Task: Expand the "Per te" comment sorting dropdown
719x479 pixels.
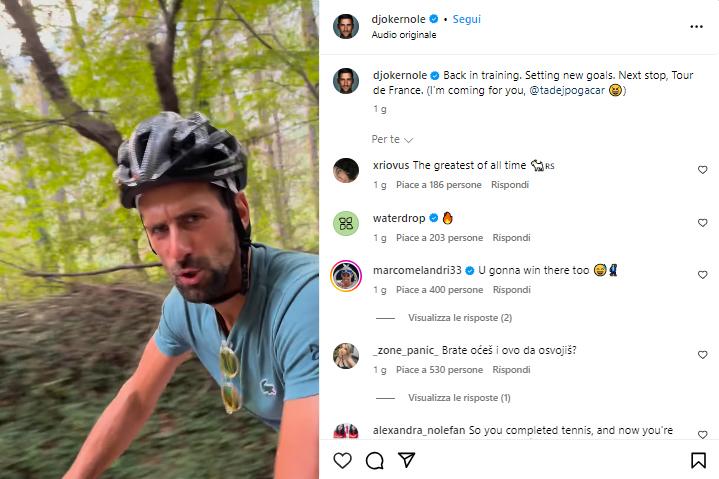Action: coord(392,139)
